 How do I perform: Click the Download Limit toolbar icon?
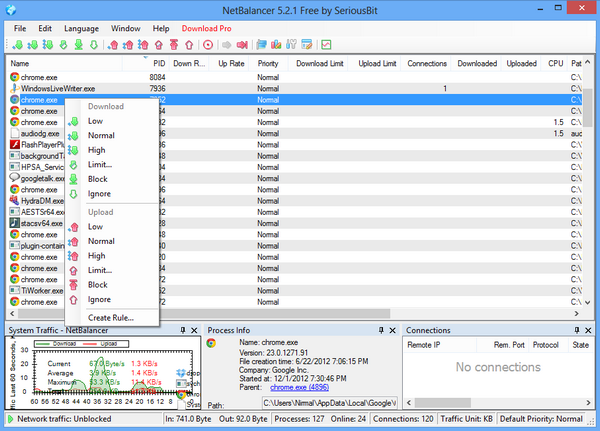coord(64,45)
